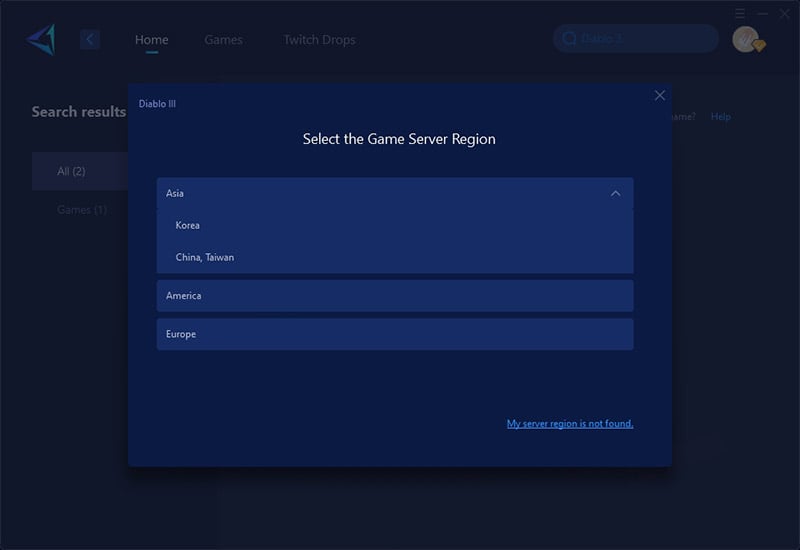Screen dimensions: 800x550
Task: Select the Games (1) filter
Action: point(82,210)
